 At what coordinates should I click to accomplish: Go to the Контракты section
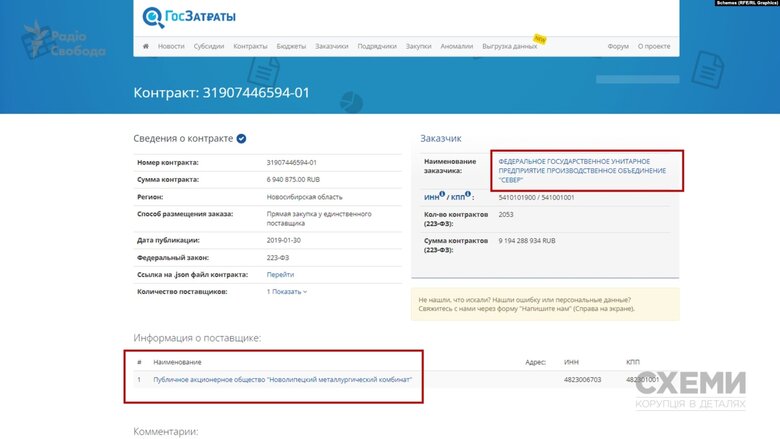[x=250, y=46]
